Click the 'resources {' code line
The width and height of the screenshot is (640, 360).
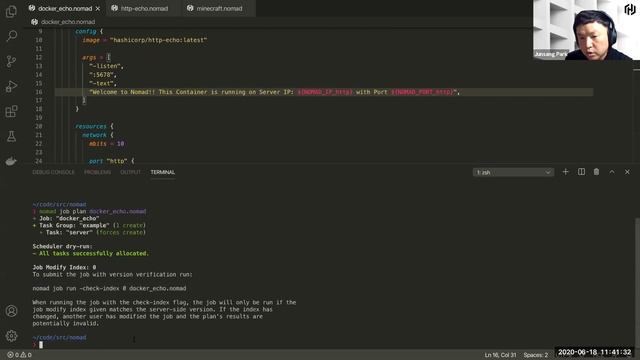(x=94, y=126)
